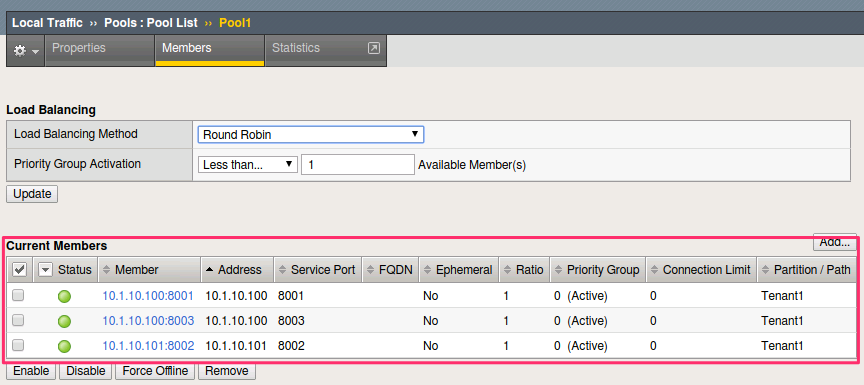
Task: Check the box for member 10.1.10.100:8001
Action: (18, 296)
